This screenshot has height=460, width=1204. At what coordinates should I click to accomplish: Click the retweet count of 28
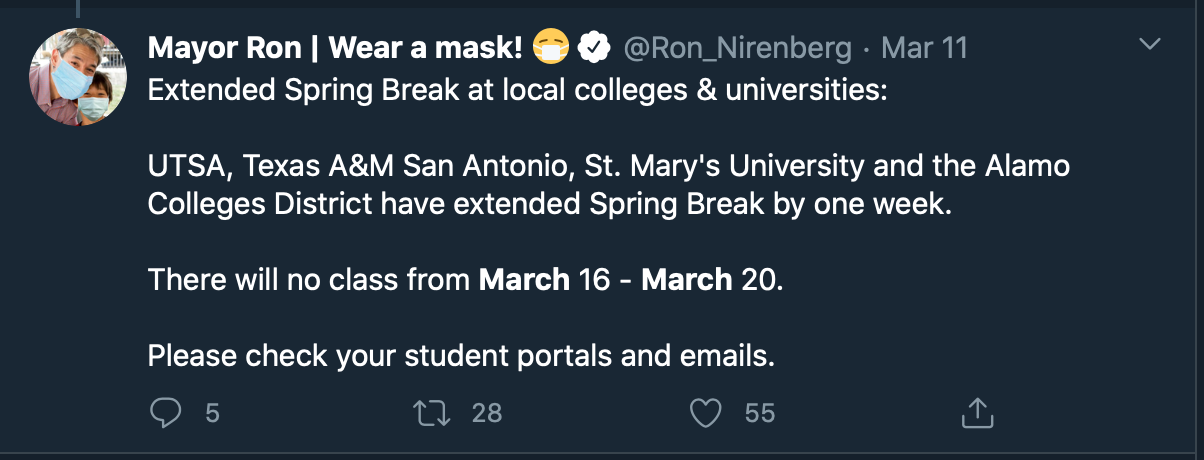pos(487,412)
